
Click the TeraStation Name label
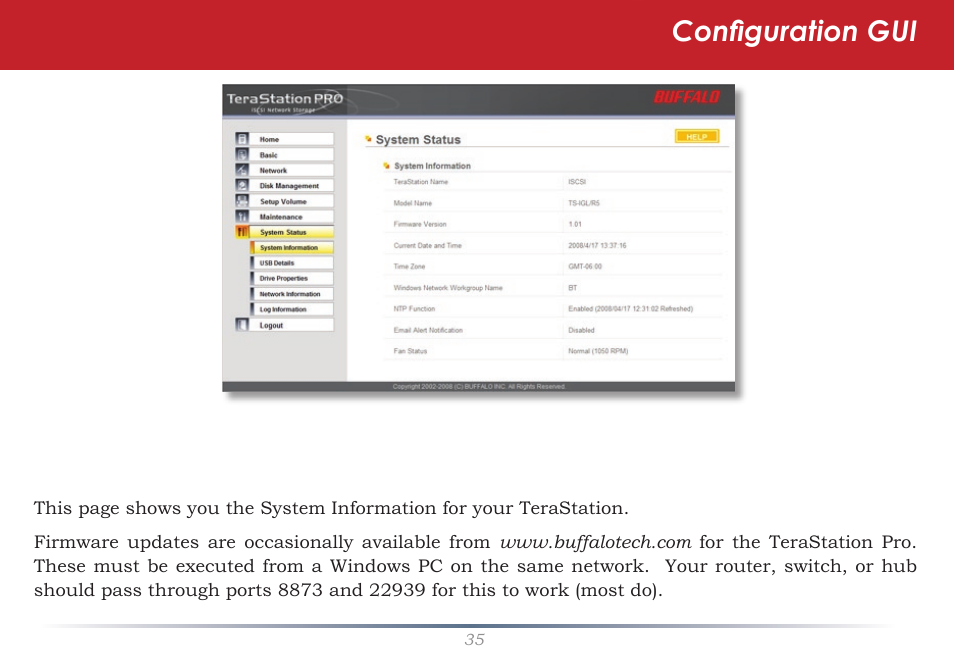pos(420,181)
